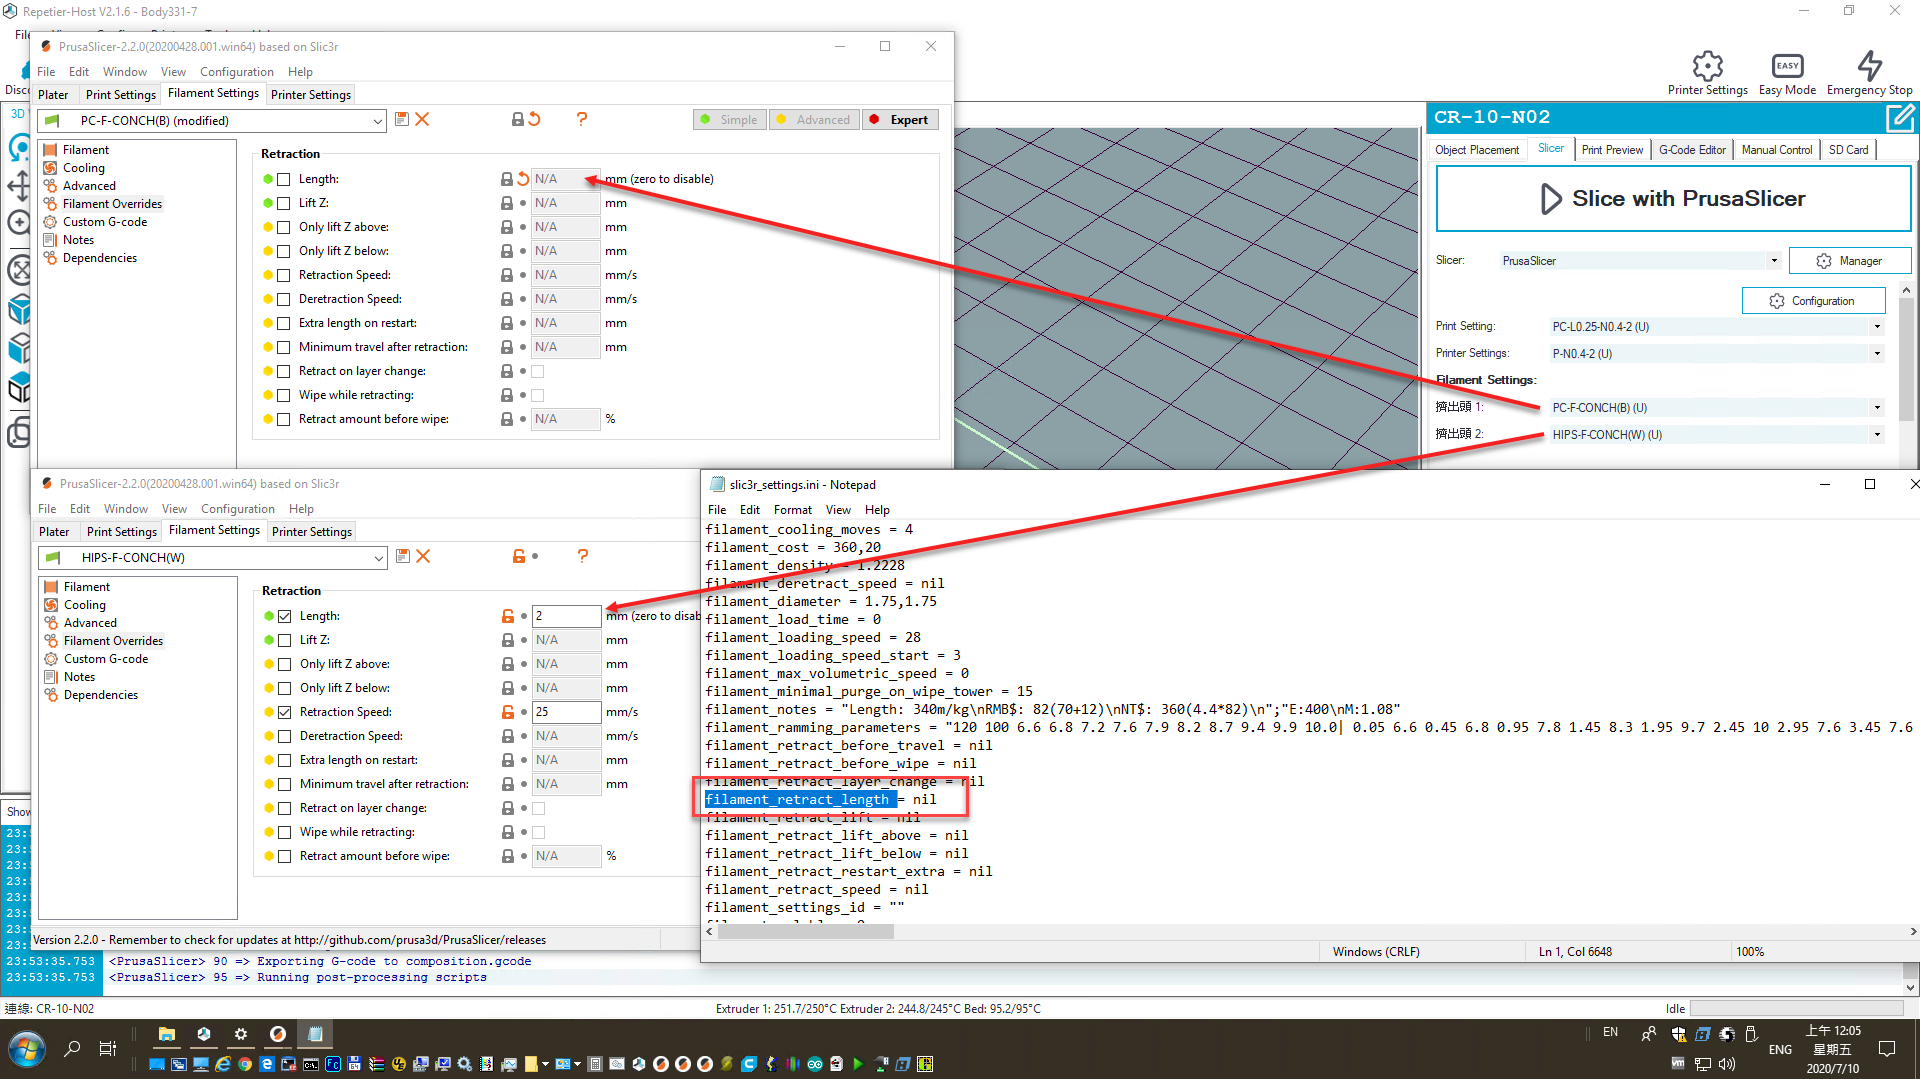The image size is (1920, 1079).
Task: Switch Repetier-Host to Easy Mode
Action: (x=1787, y=66)
